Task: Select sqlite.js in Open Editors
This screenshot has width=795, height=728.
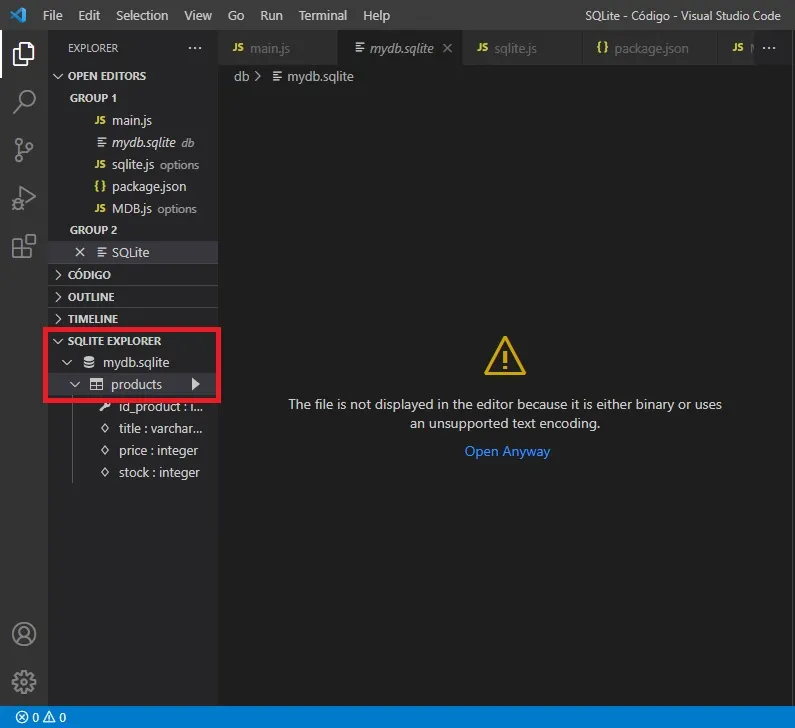Action: pyautogui.click(x=133, y=165)
